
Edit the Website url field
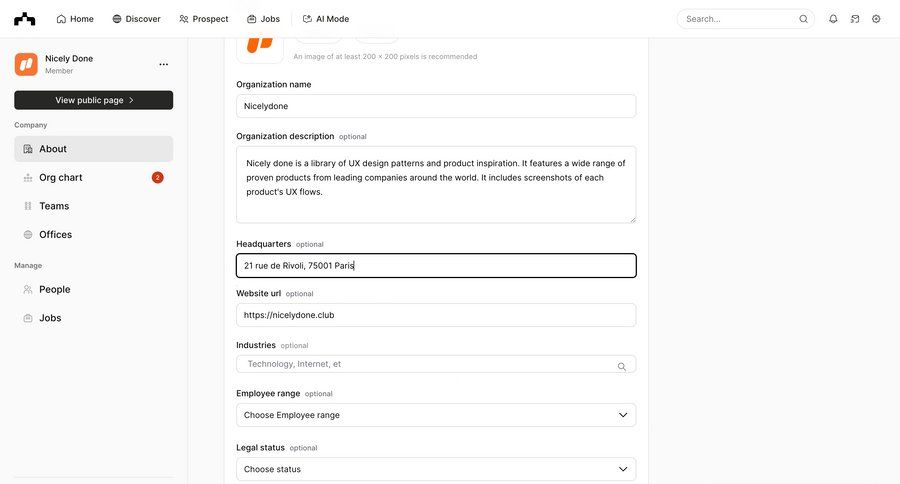pyautogui.click(x=436, y=315)
